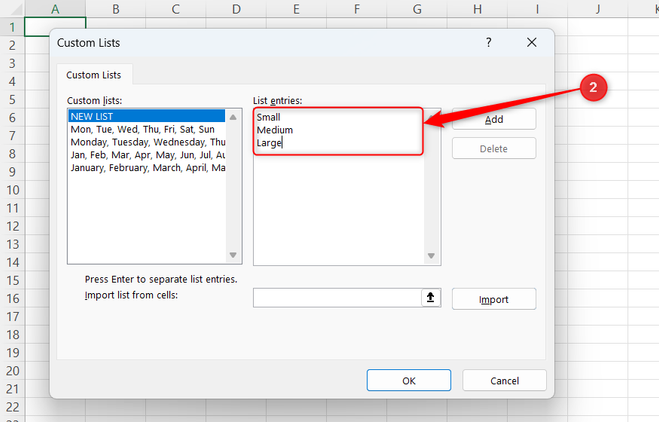Select the January, February, March list entry
Viewport: 659px width, 422px height.
pos(147,168)
